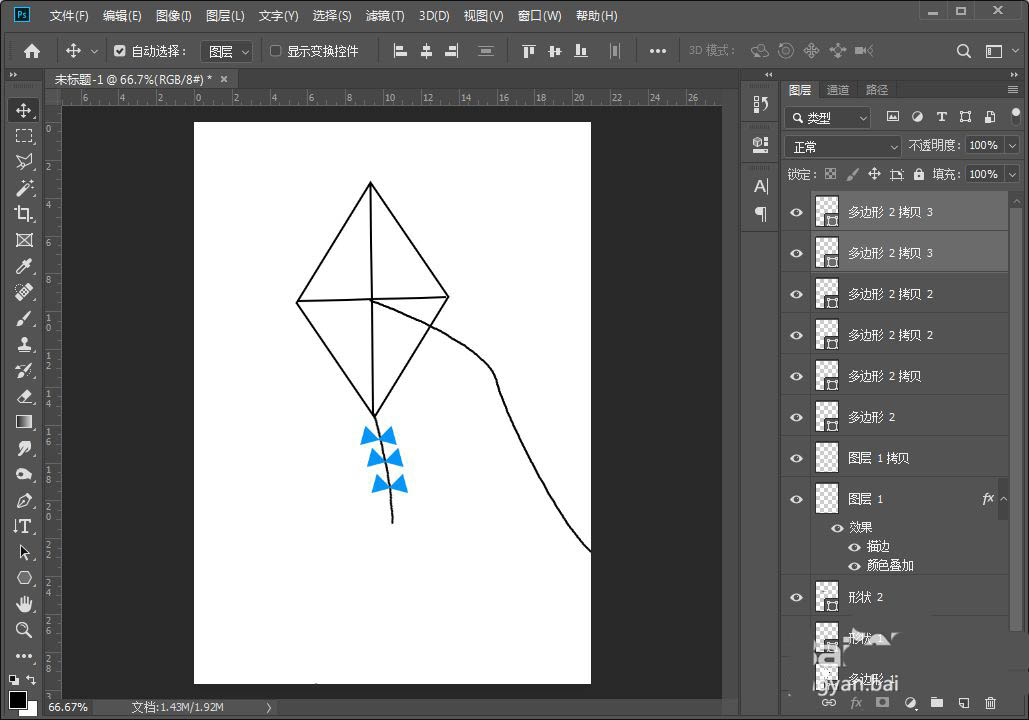Viewport: 1029px width, 720px height.
Task: Click Align left edges icon
Action: click(400, 51)
